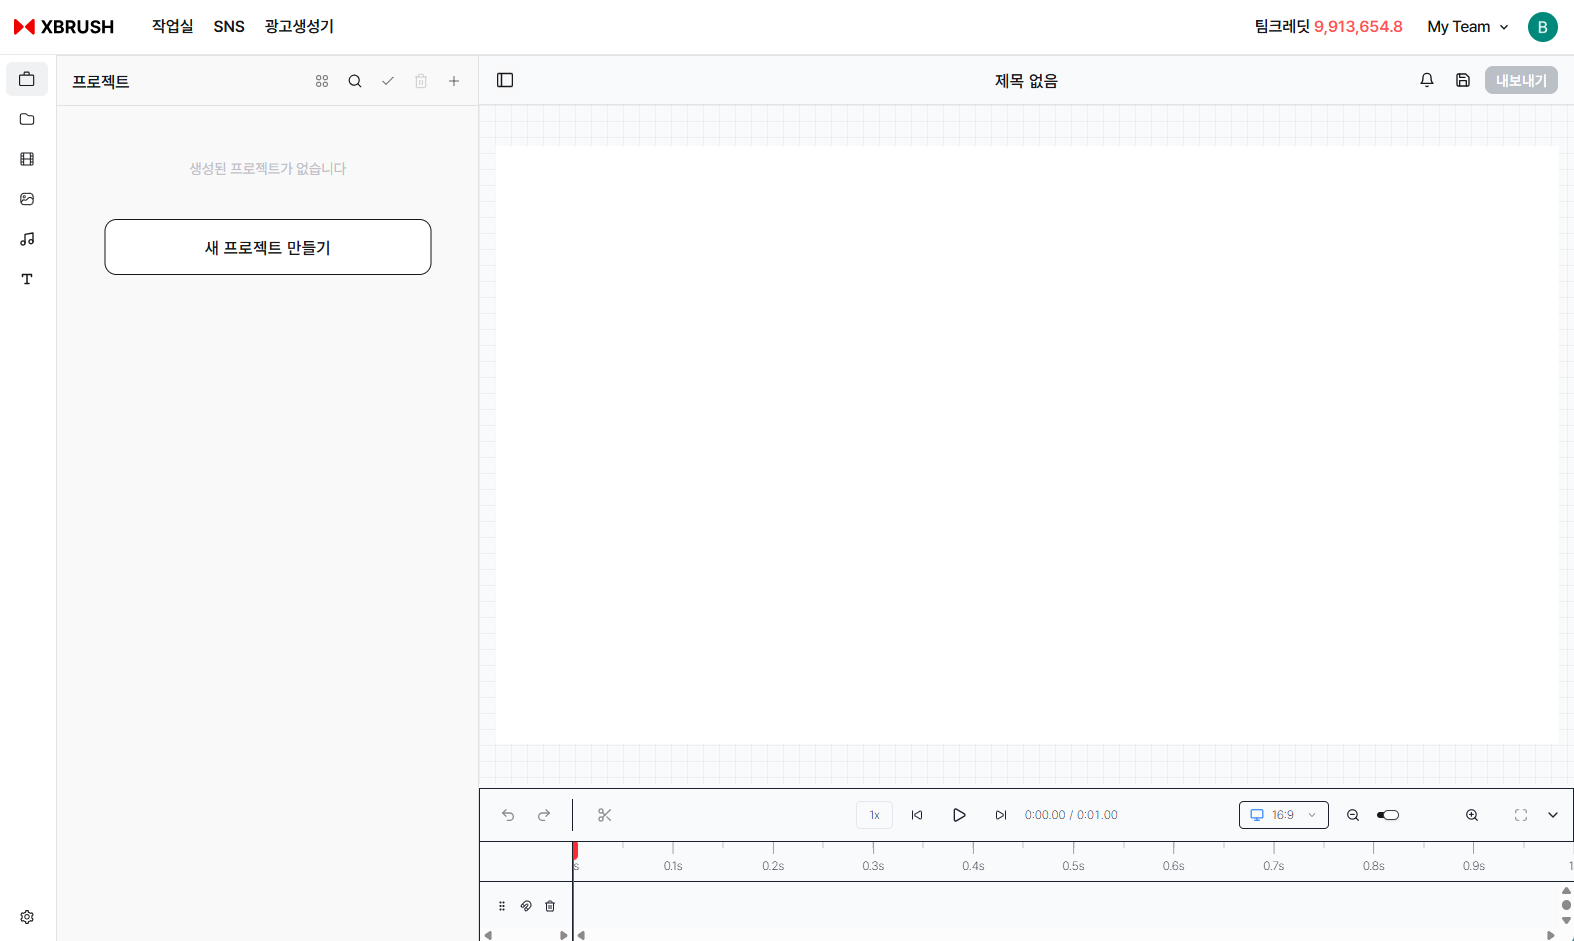Open the image library panel in sidebar
Screen dimensions: 1574x941
point(27,199)
